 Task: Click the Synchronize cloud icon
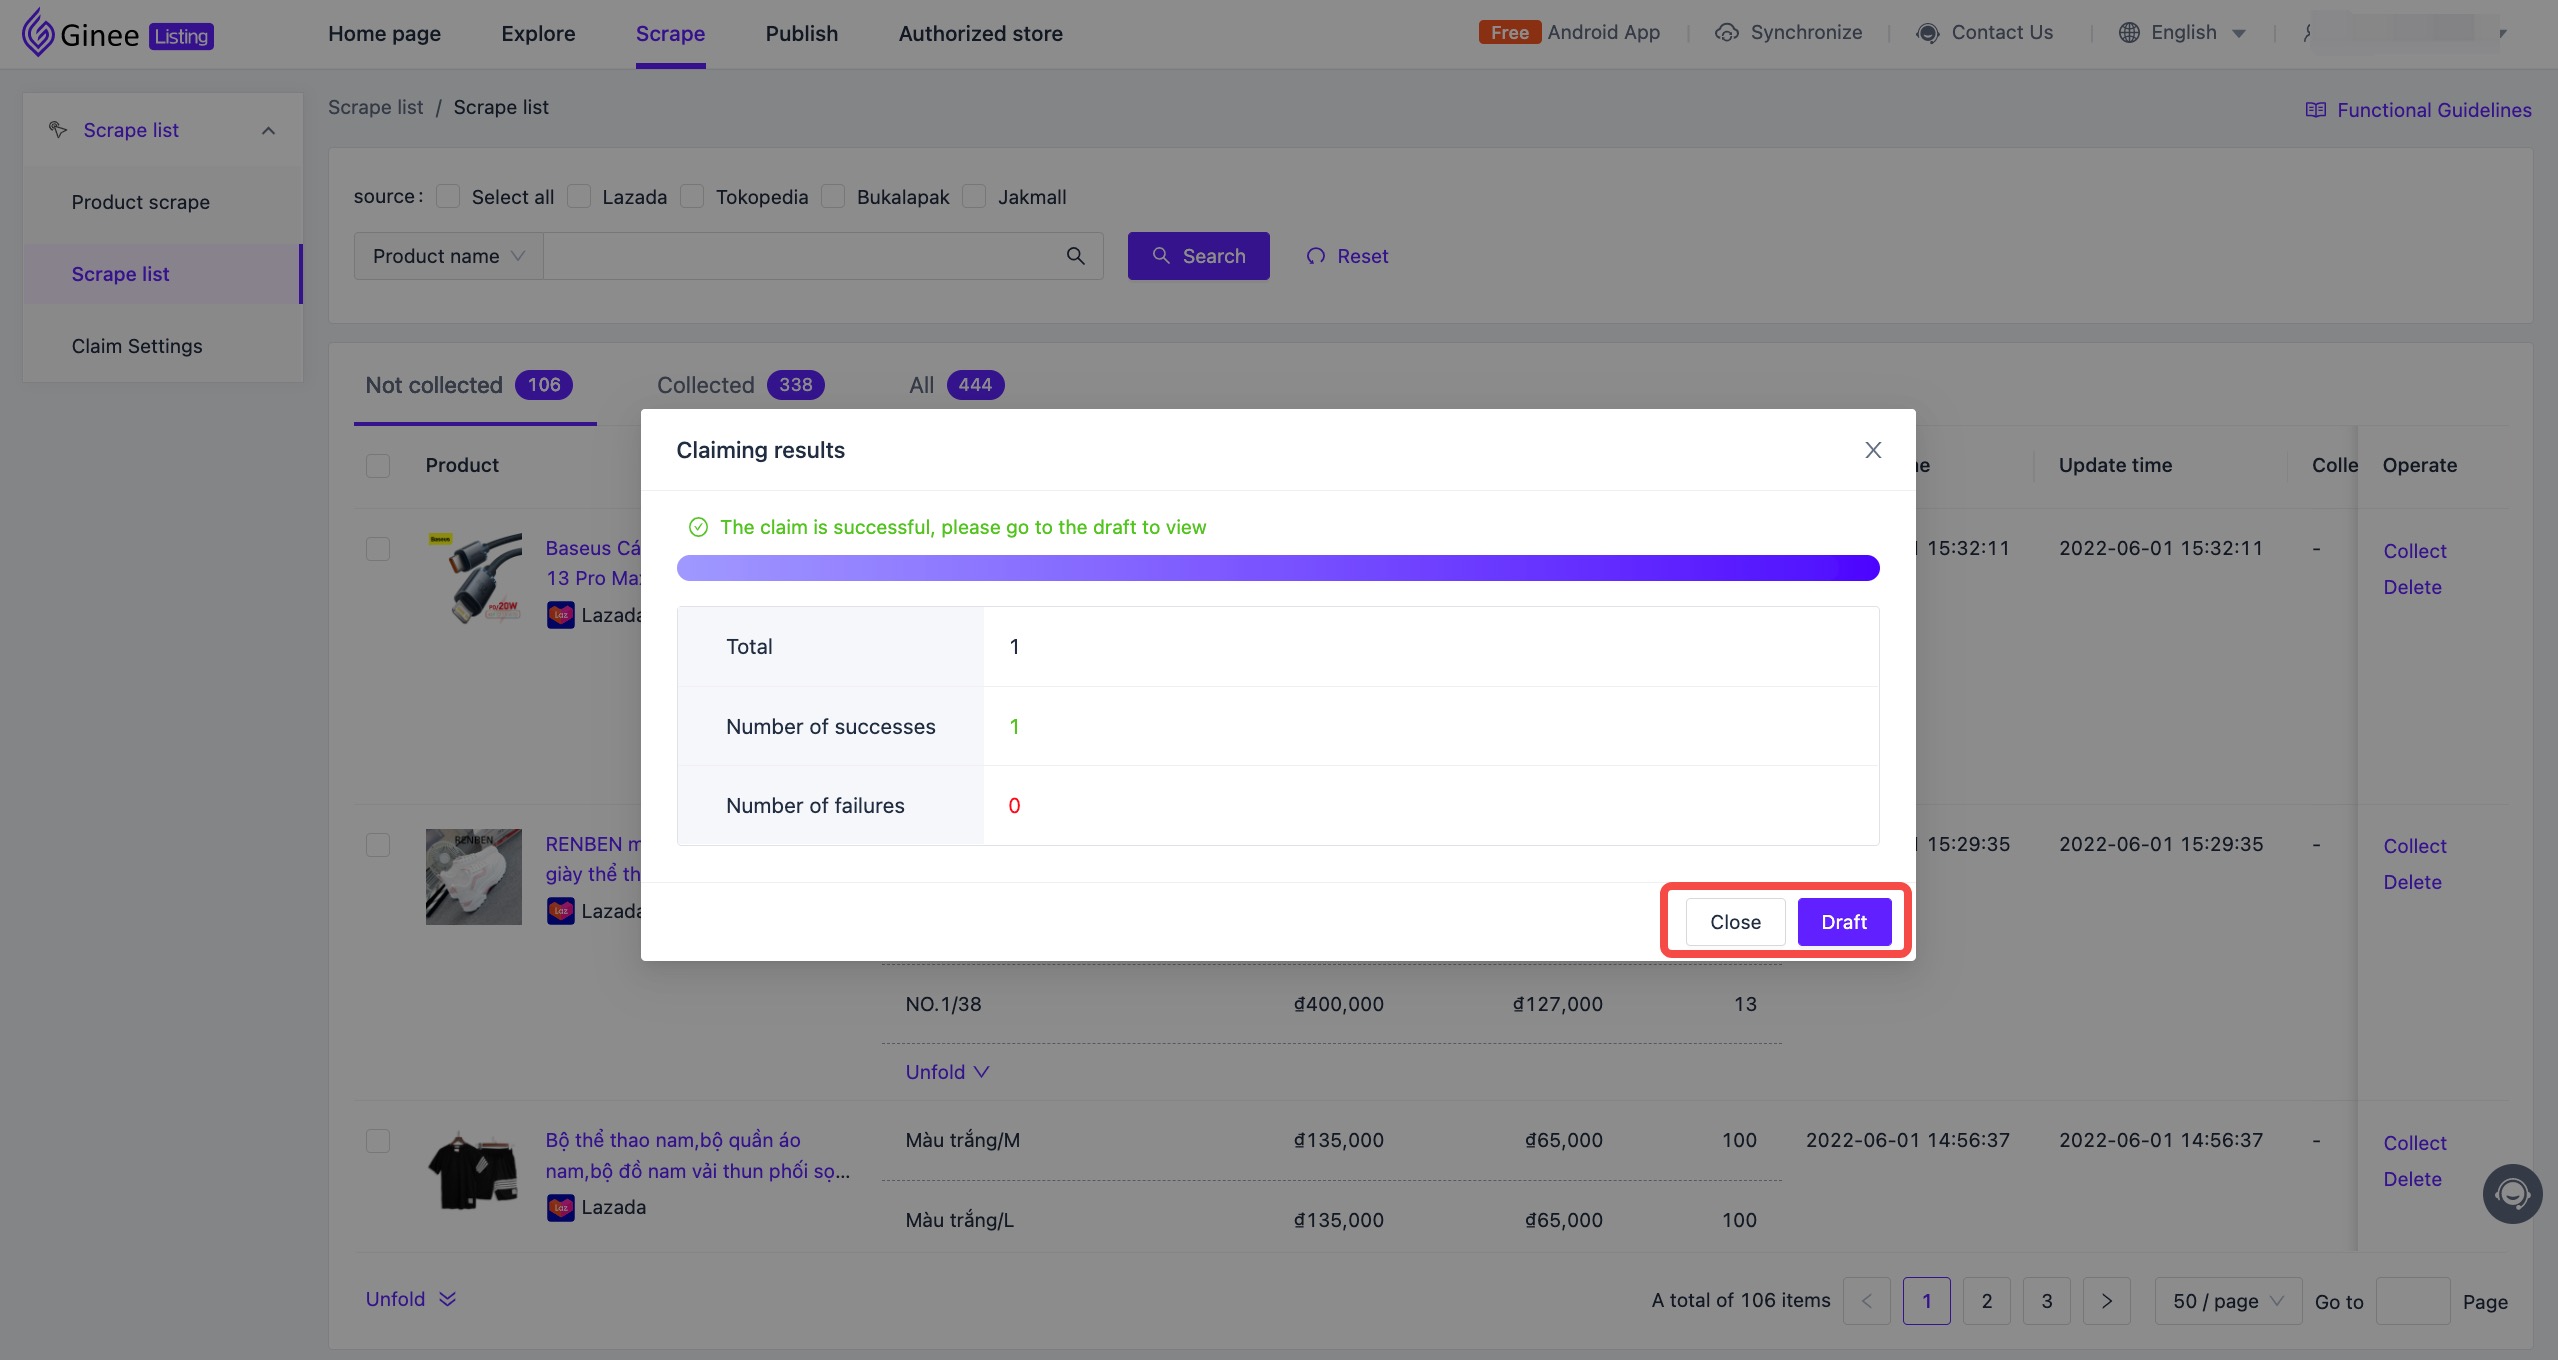click(x=1726, y=33)
